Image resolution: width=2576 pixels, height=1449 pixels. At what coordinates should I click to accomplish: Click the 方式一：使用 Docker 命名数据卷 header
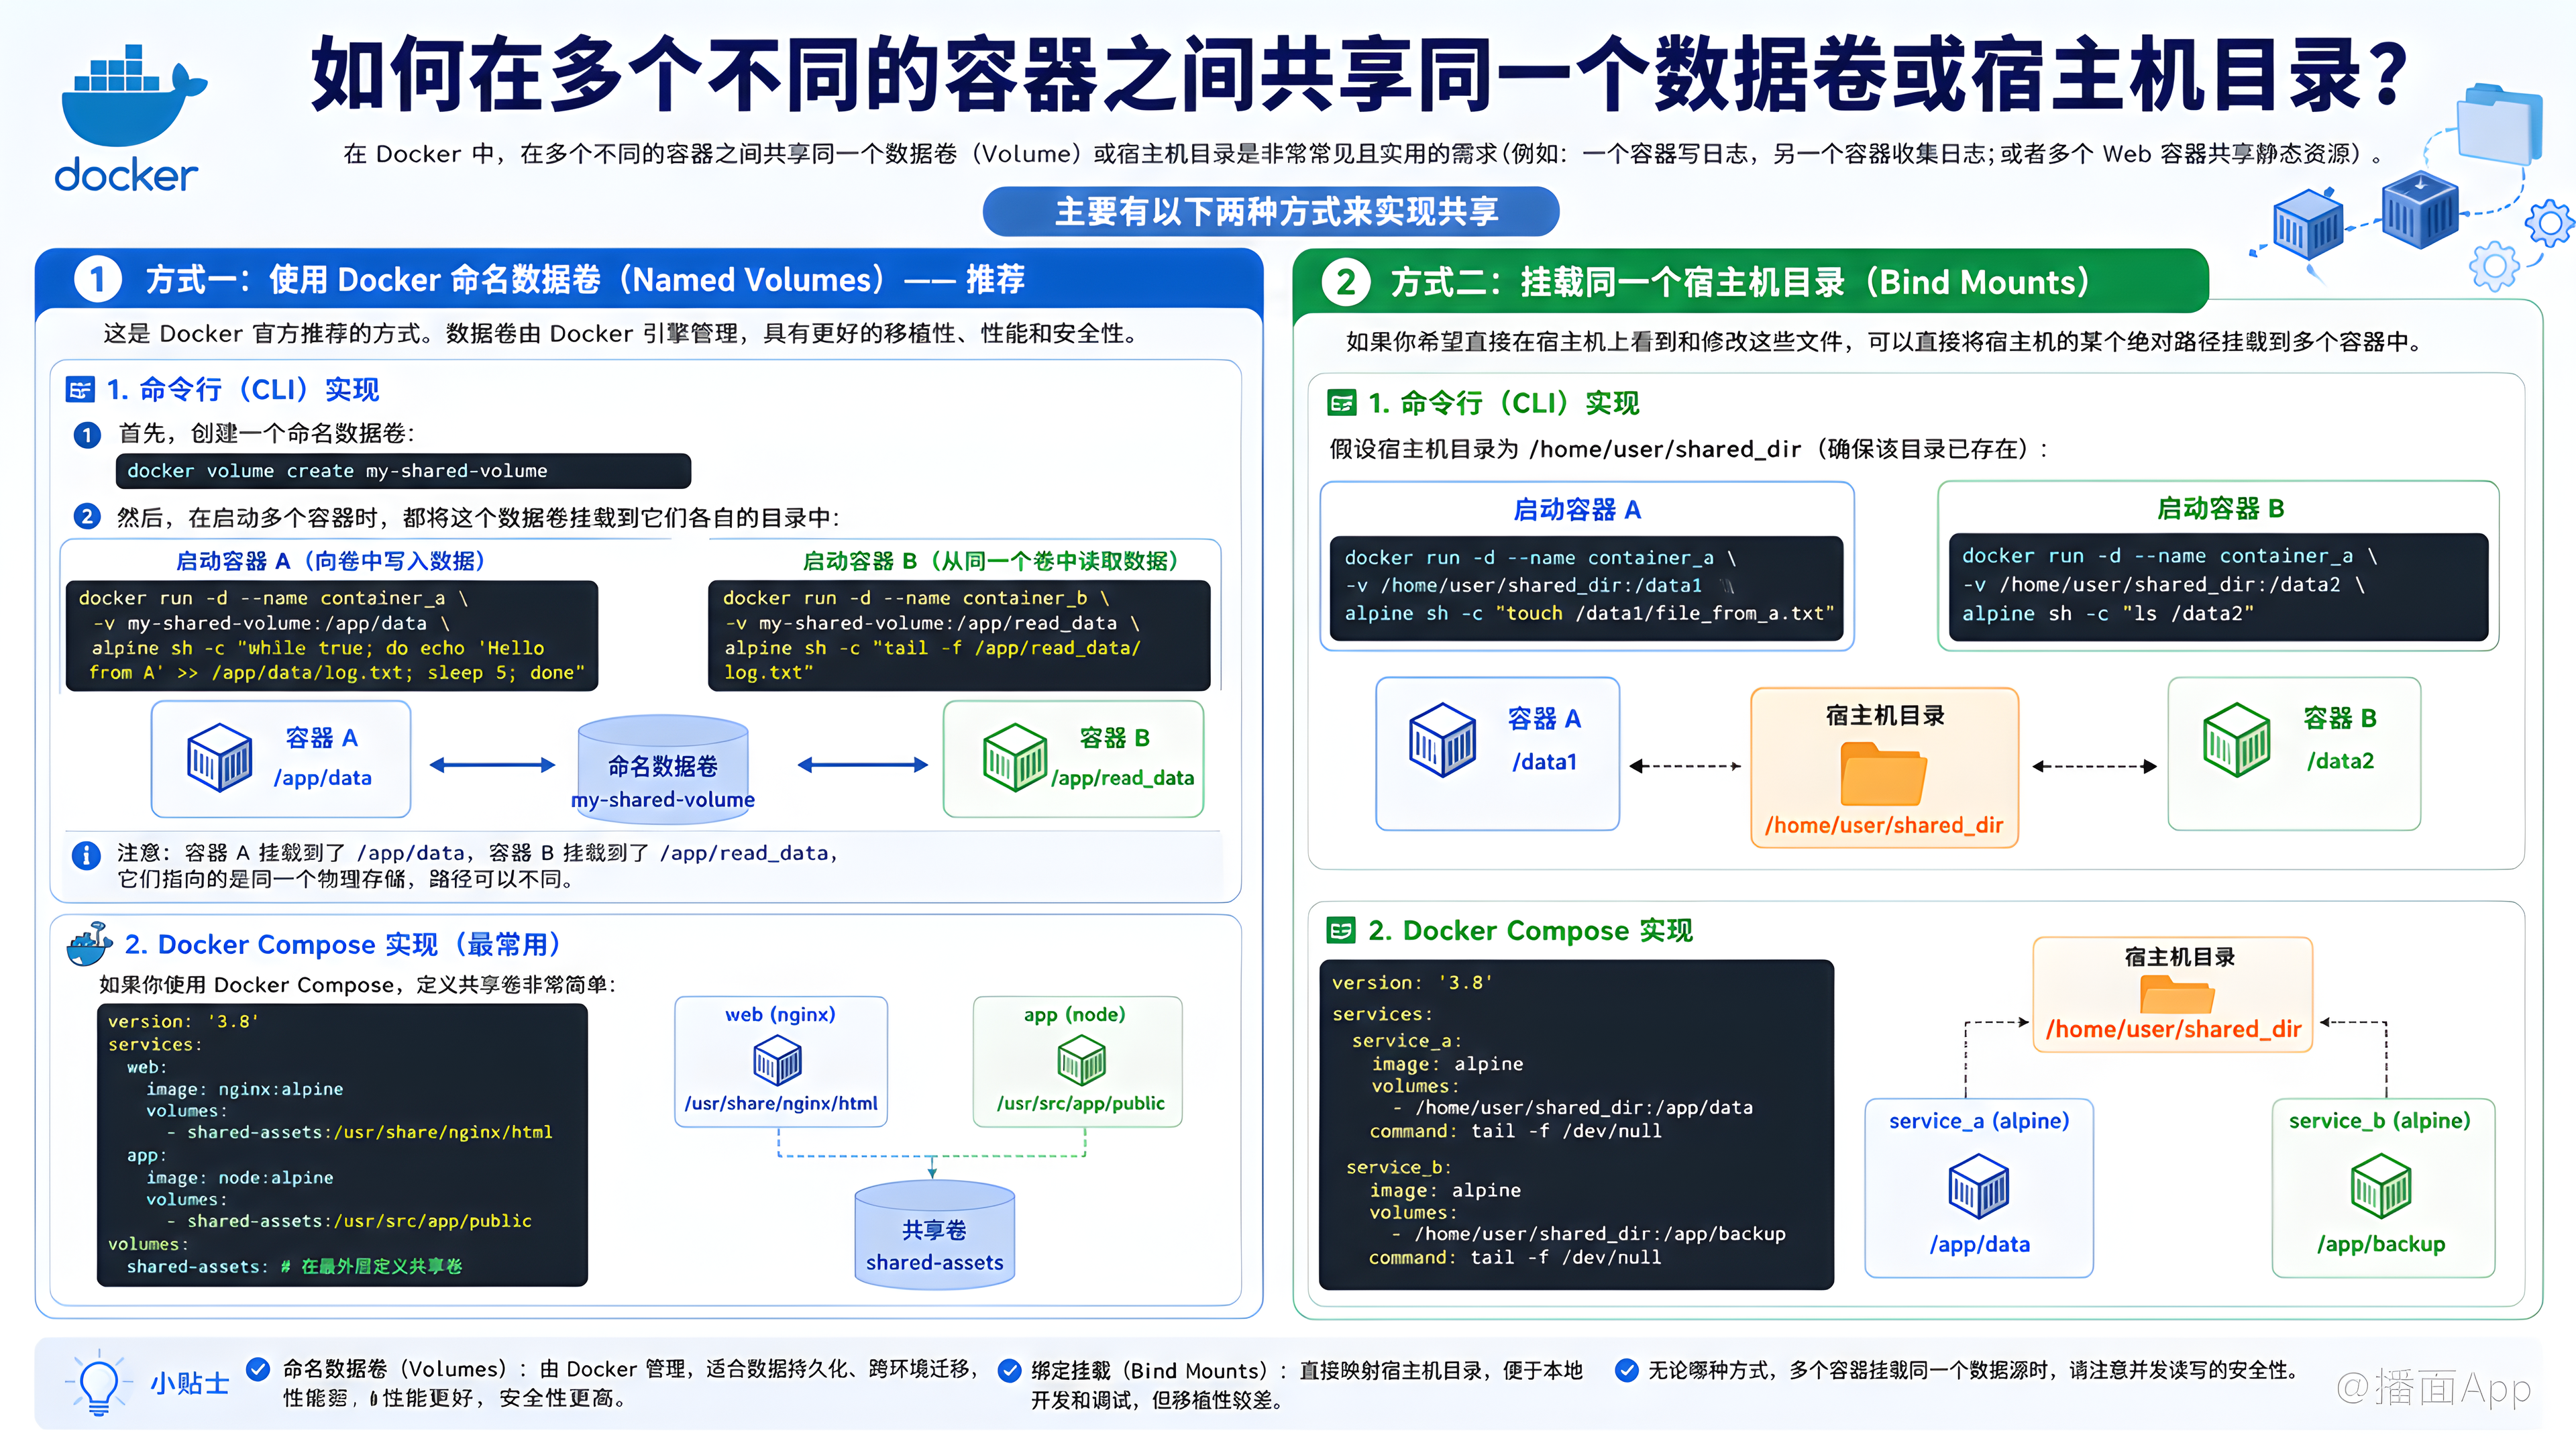(649, 279)
